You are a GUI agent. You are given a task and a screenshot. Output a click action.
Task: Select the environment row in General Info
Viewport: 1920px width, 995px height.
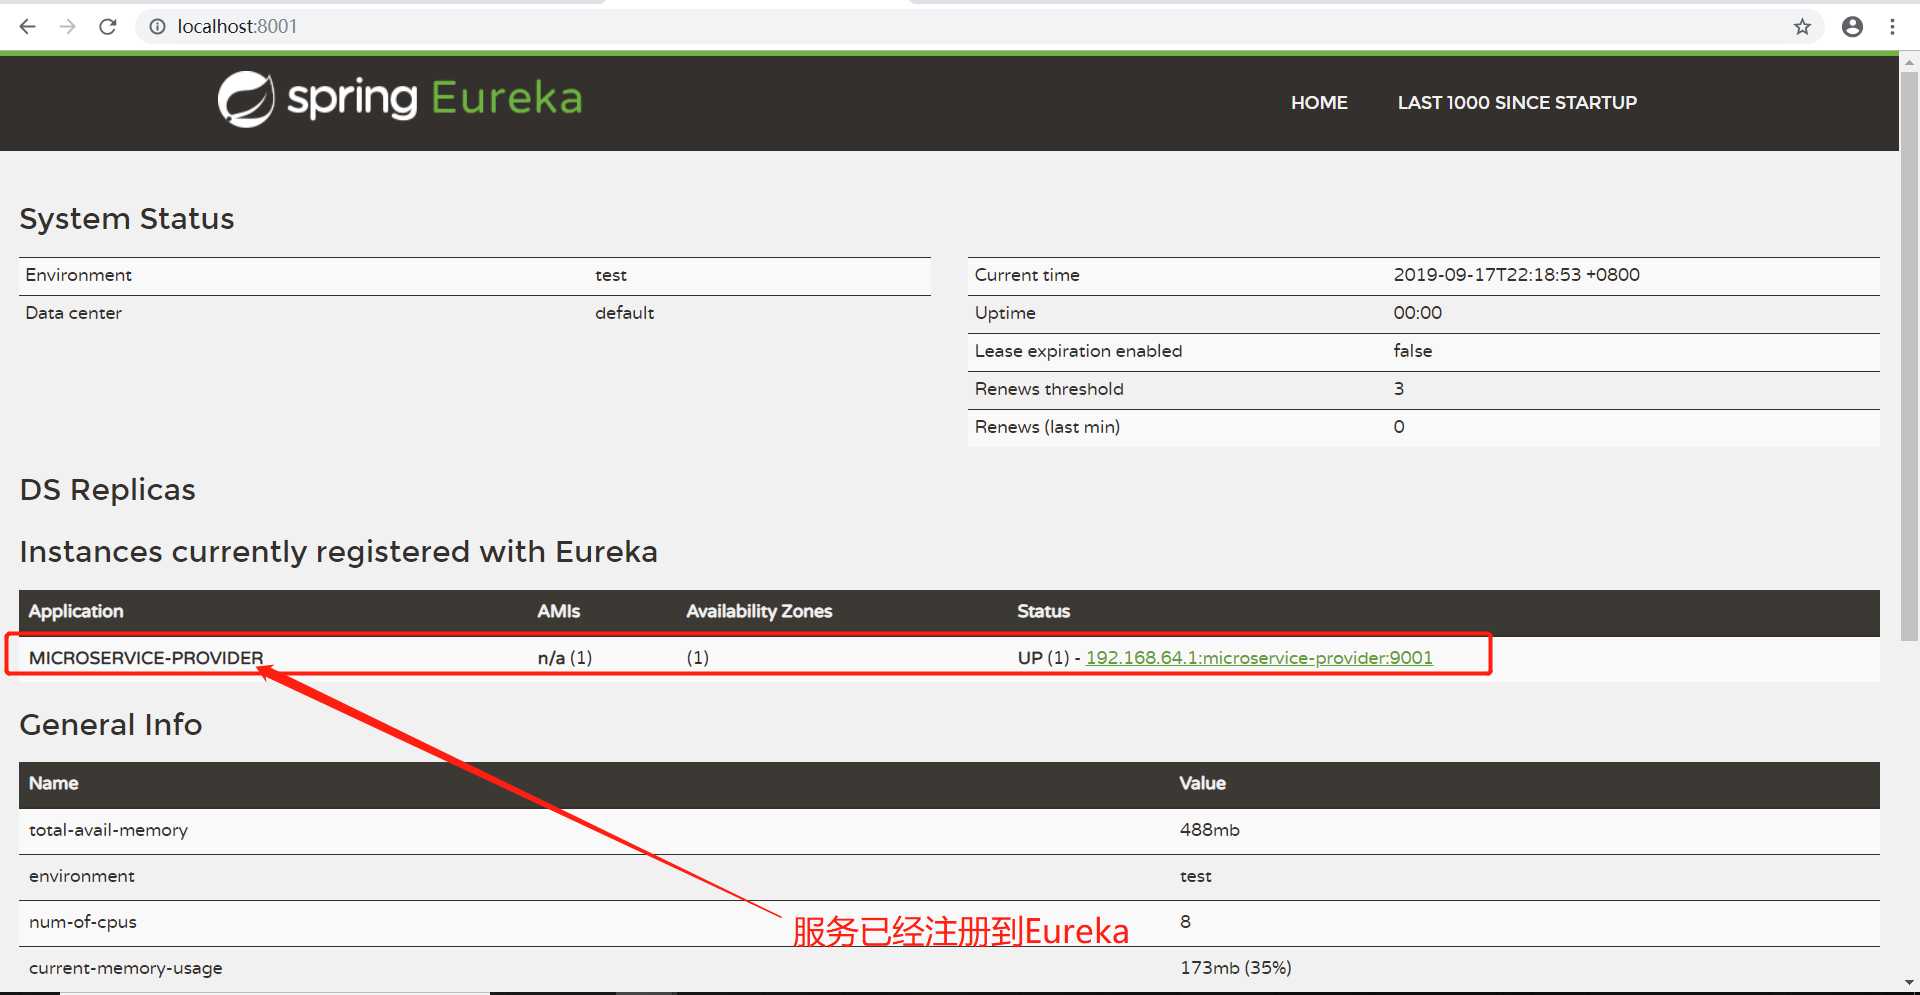(x=949, y=877)
